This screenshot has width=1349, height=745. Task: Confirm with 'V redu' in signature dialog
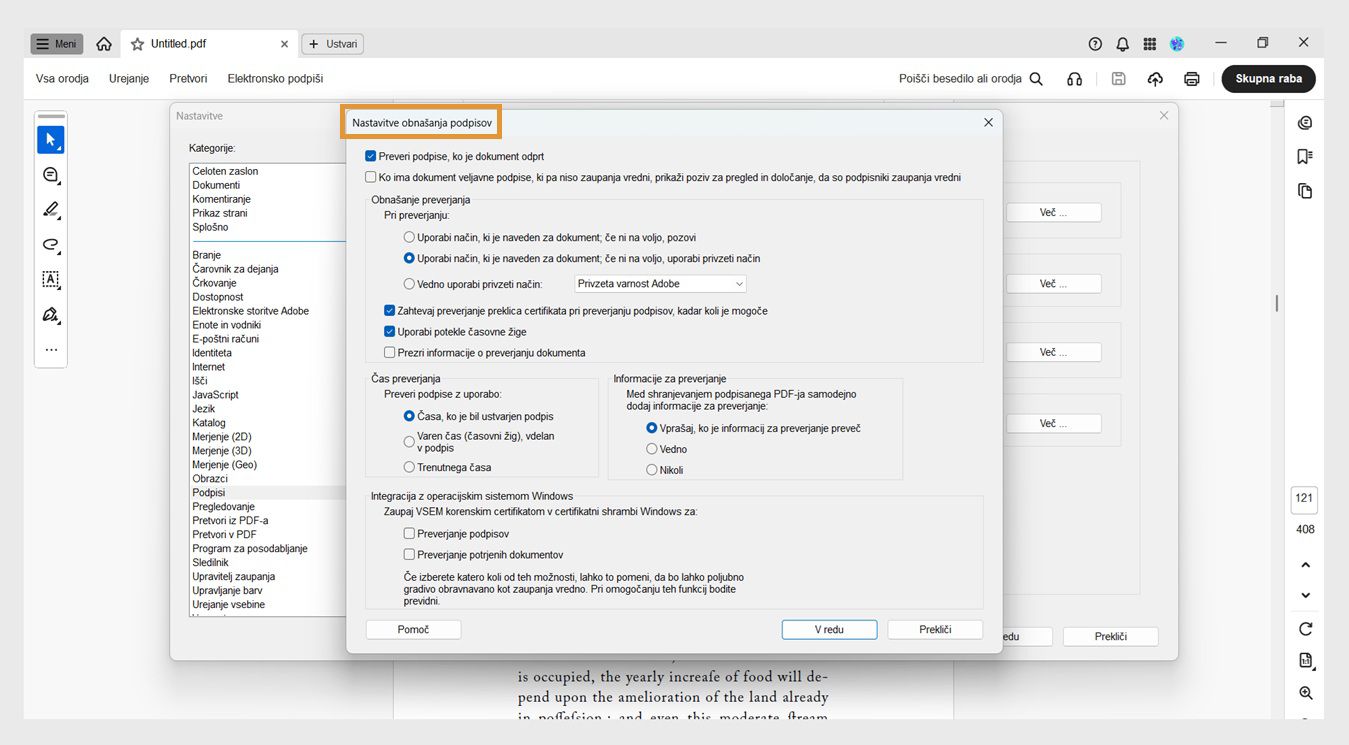coord(830,629)
